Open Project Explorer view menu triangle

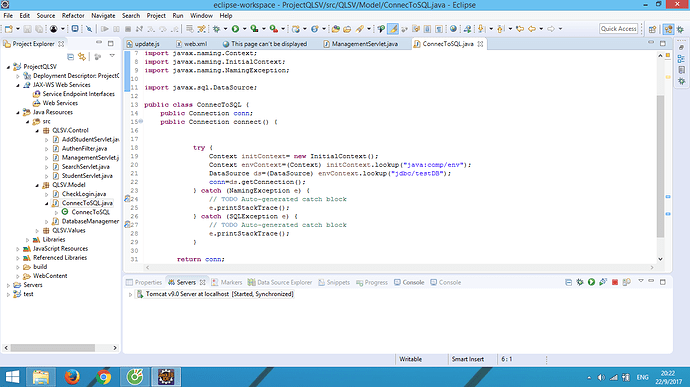[x=112, y=56]
